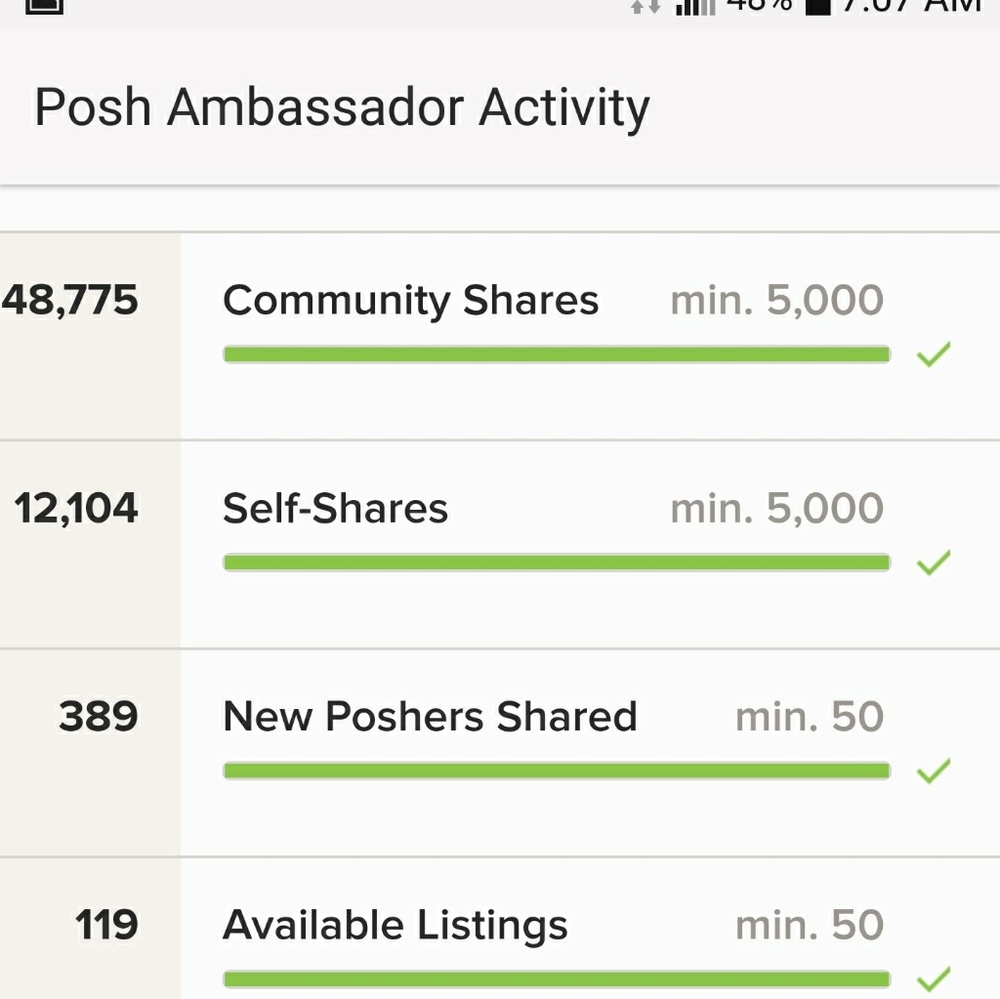This screenshot has height=999, width=1000.
Task: Click the New Poshers Shared progress bar
Action: tap(556, 770)
